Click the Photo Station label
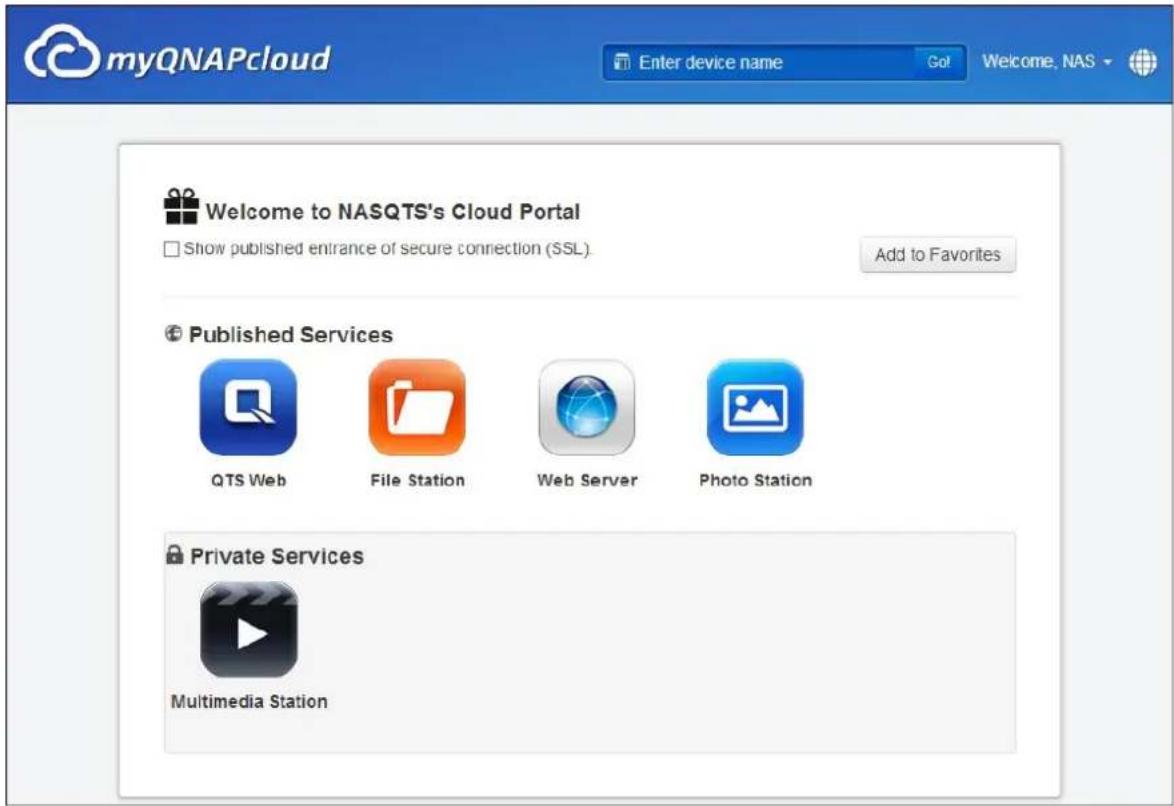 point(755,480)
